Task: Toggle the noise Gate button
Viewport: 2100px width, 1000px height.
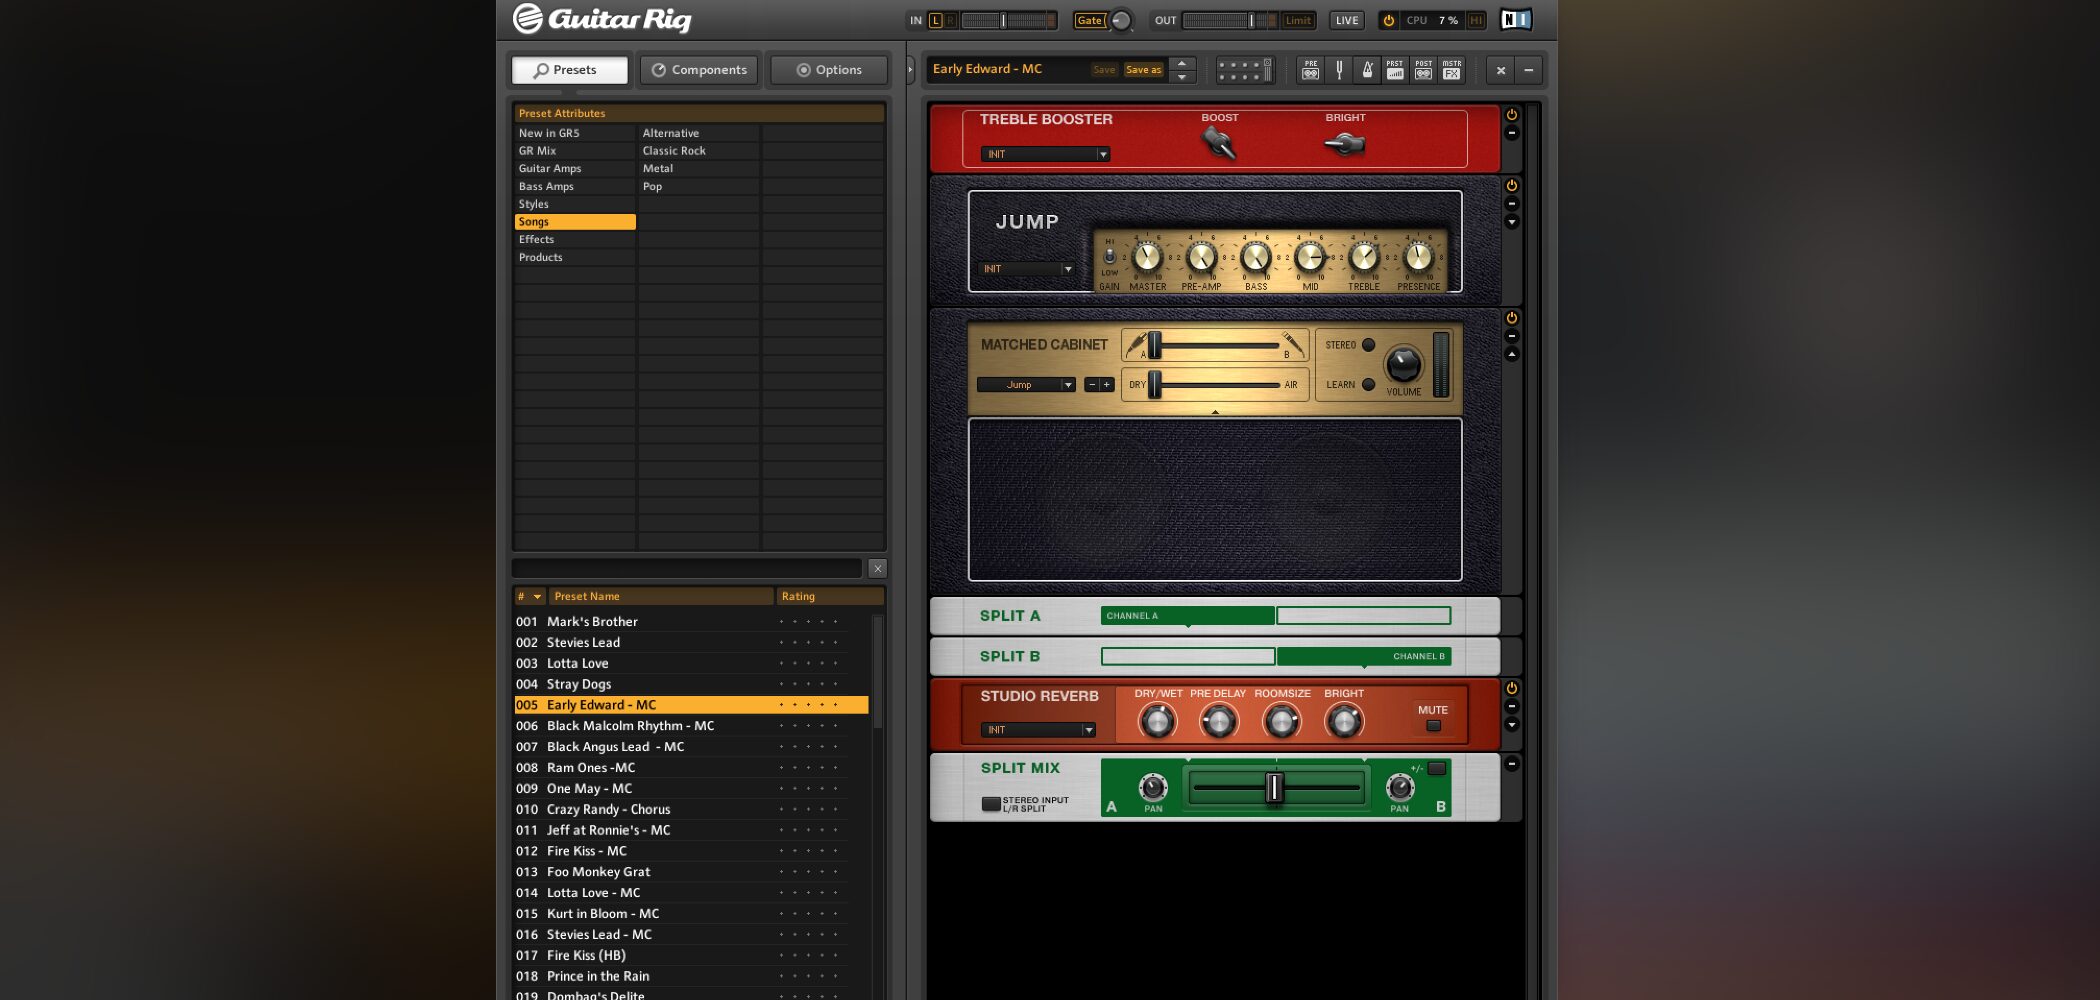Action: [x=1089, y=20]
